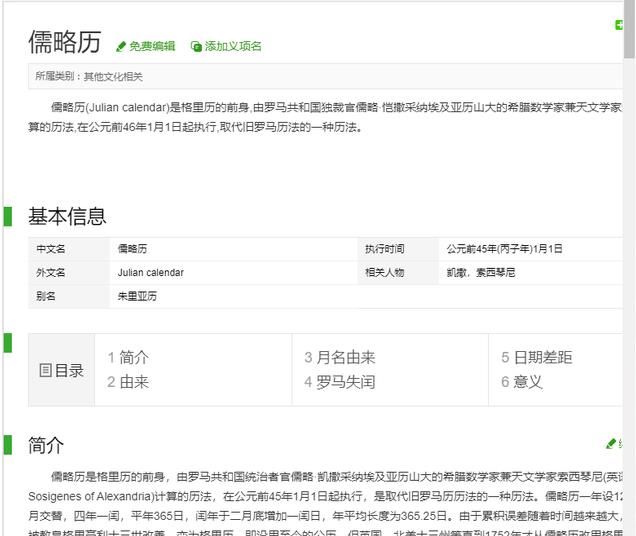
Task: Click the 公元前45年(丙子年)1月1日 value
Action: tap(505, 249)
